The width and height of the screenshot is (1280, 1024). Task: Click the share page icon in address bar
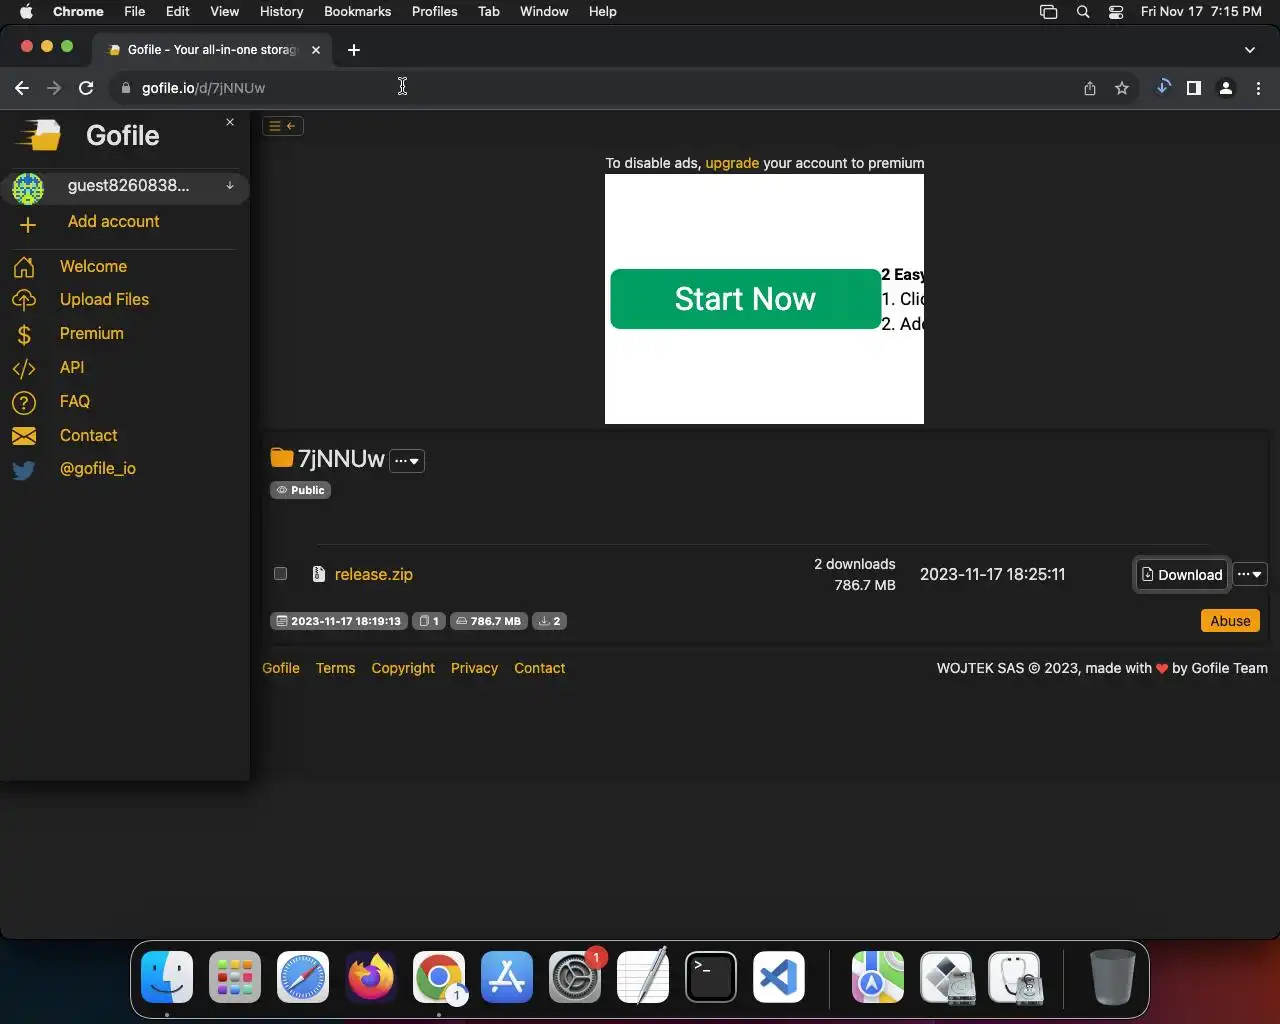pyautogui.click(x=1090, y=88)
